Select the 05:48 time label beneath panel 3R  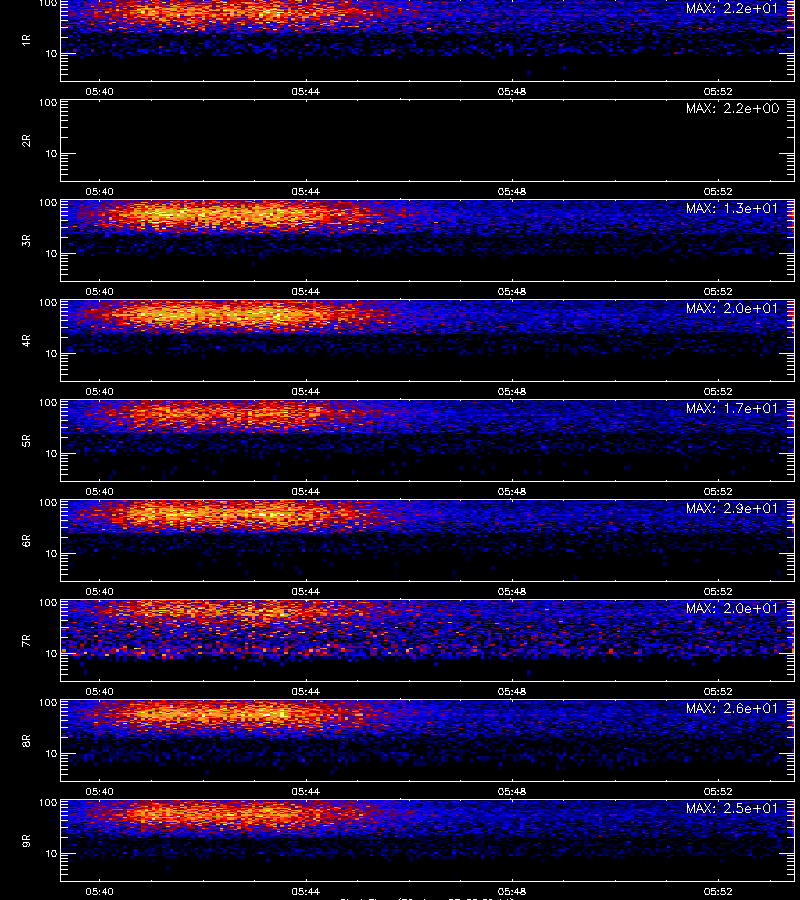tap(511, 292)
